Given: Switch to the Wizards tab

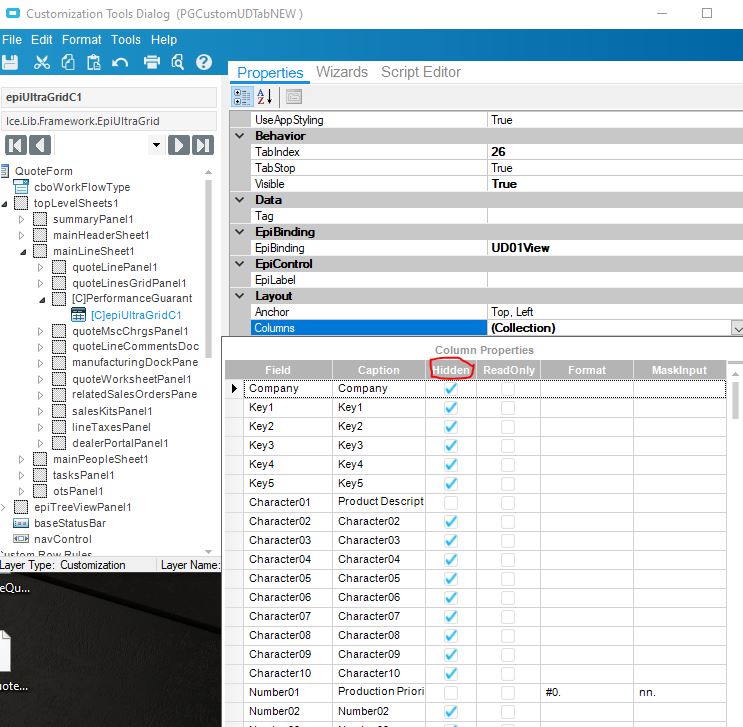Looking at the screenshot, I should pos(342,72).
